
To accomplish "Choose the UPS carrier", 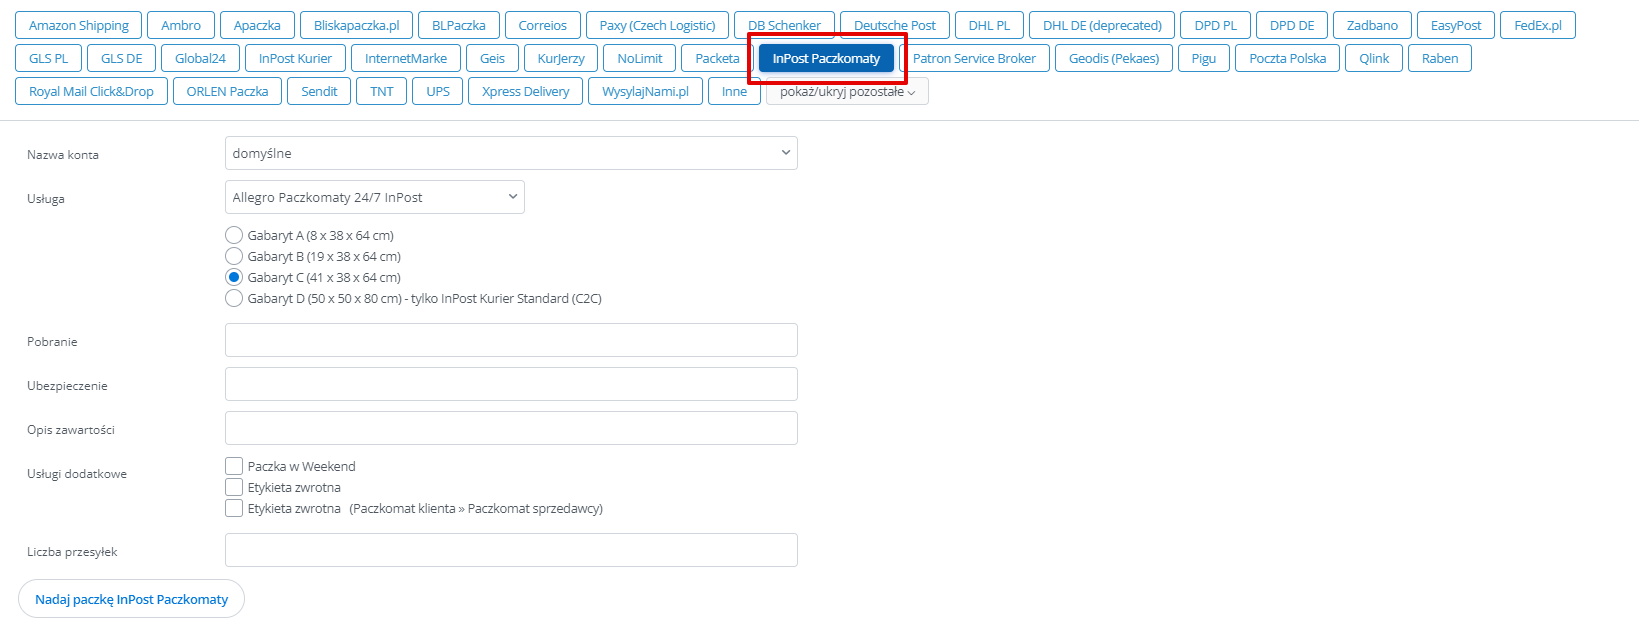I will tap(438, 91).
